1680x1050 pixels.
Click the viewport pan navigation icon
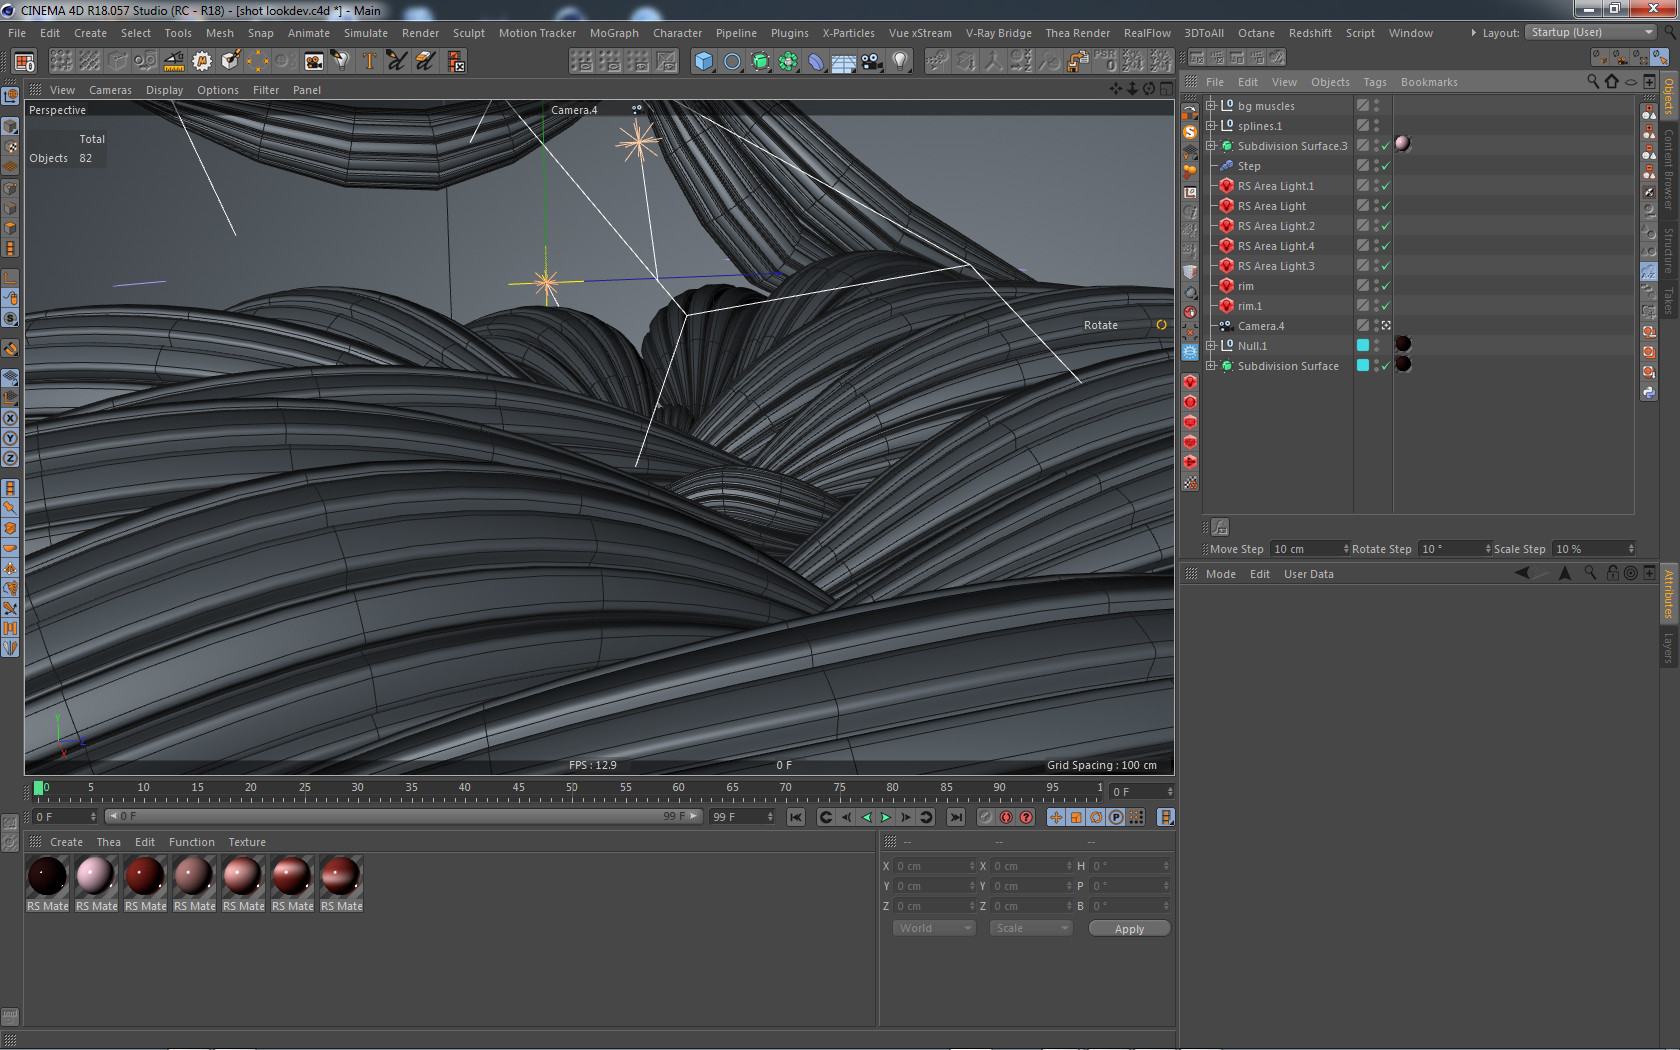[x=1116, y=89]
